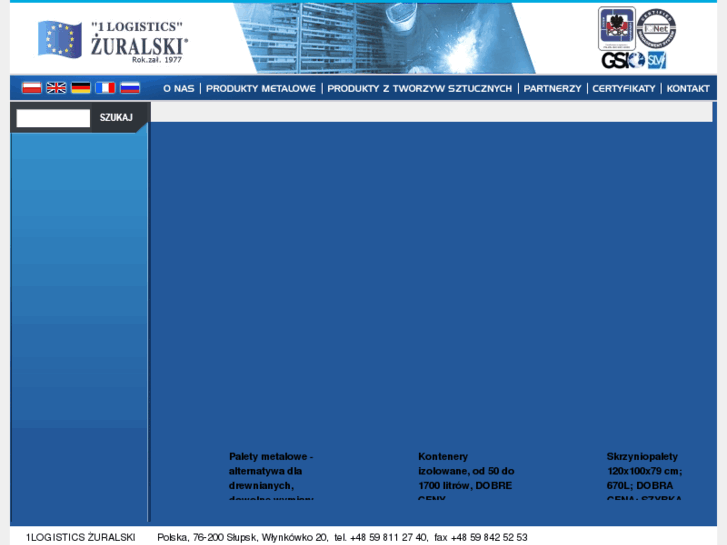Click footer text 1LOGISTICS ŻURALSKI
727x545 pixels.
81,537
